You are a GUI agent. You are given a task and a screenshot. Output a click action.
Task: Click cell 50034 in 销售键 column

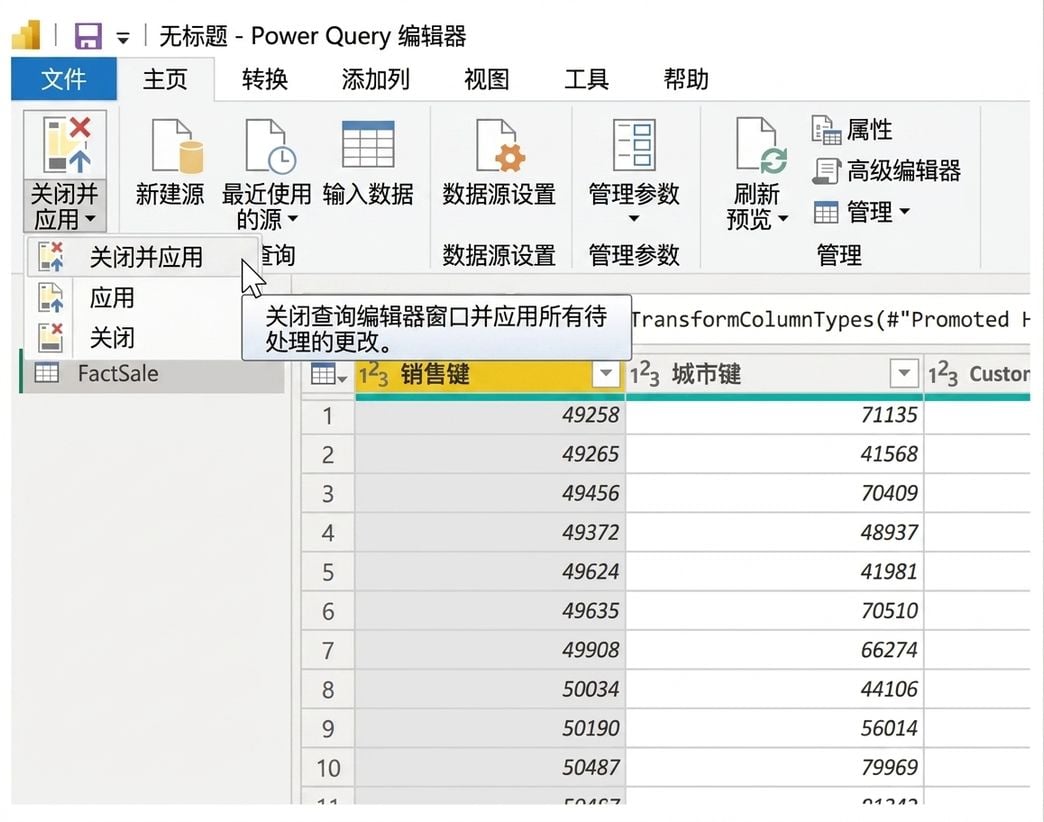pos(490,690)
